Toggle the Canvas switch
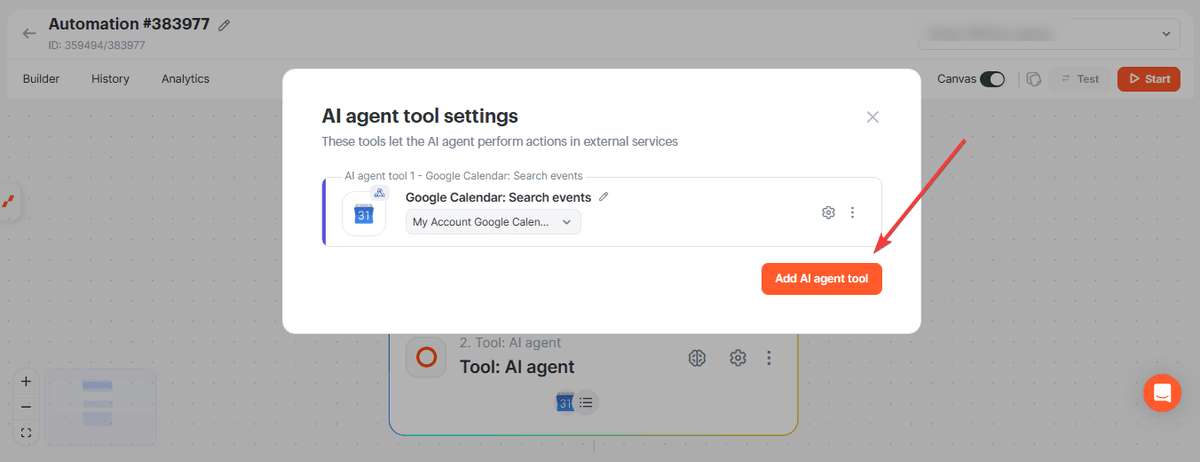 992,79
